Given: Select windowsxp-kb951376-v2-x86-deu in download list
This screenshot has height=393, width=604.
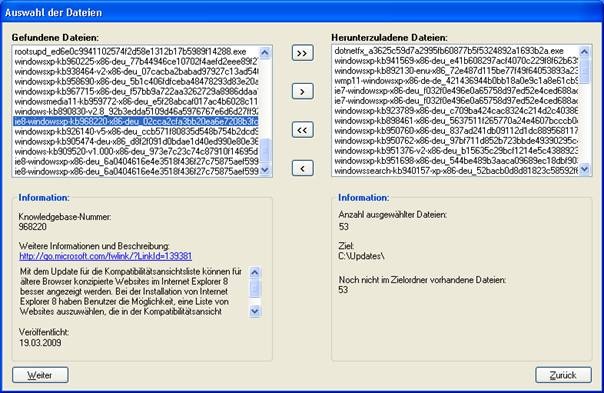Looking at the screenshot, I should tap(456, 151).
